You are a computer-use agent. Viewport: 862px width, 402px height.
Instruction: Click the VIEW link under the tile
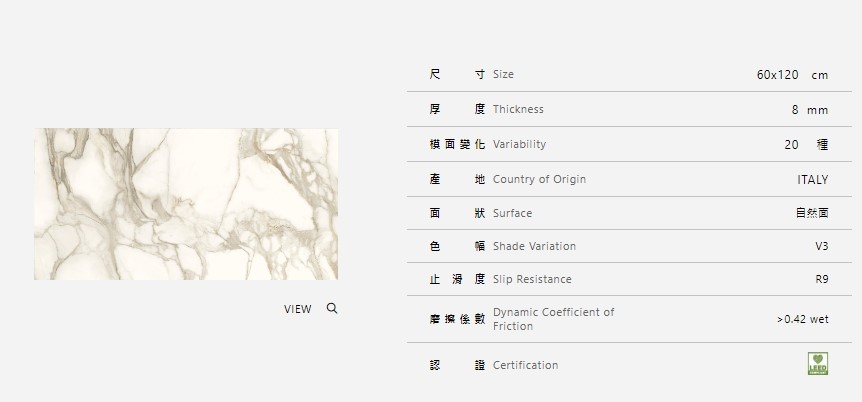click(x=297, y=309)
